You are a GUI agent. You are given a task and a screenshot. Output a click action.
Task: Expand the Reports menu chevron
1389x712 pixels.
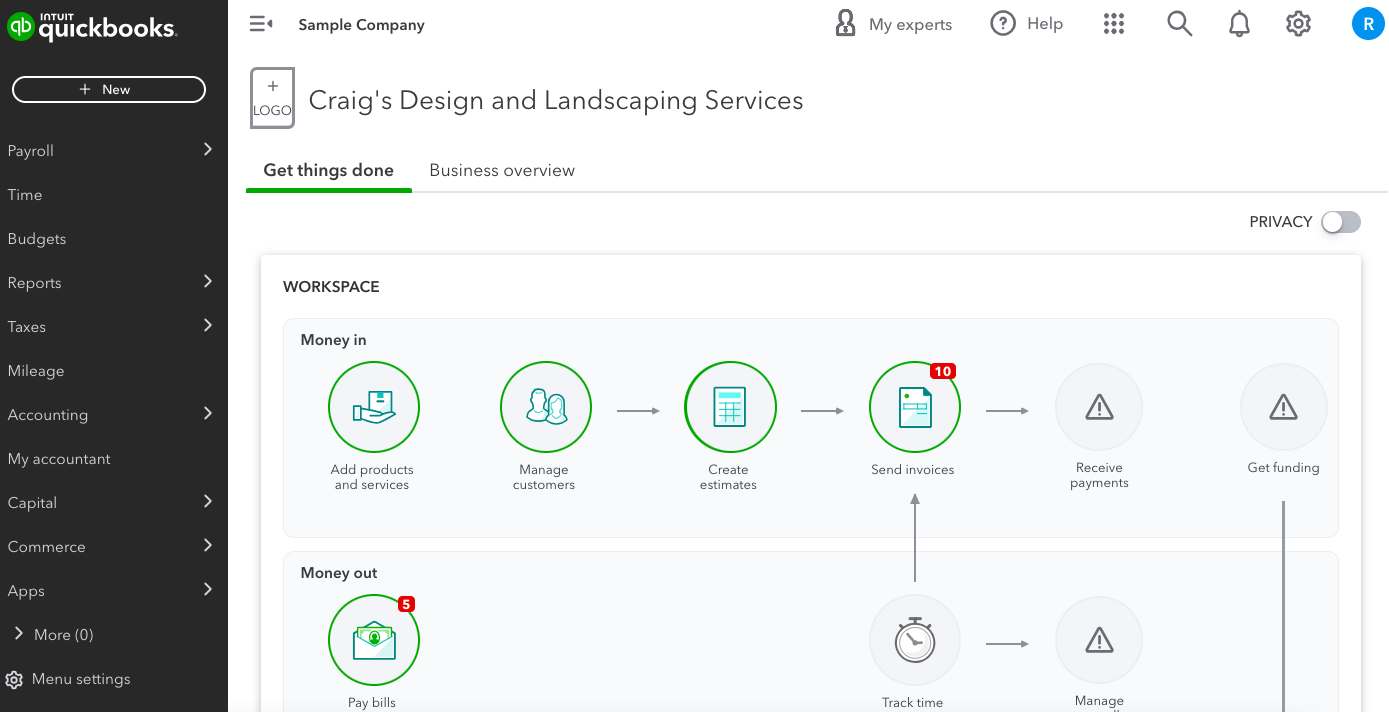(208, 281)
